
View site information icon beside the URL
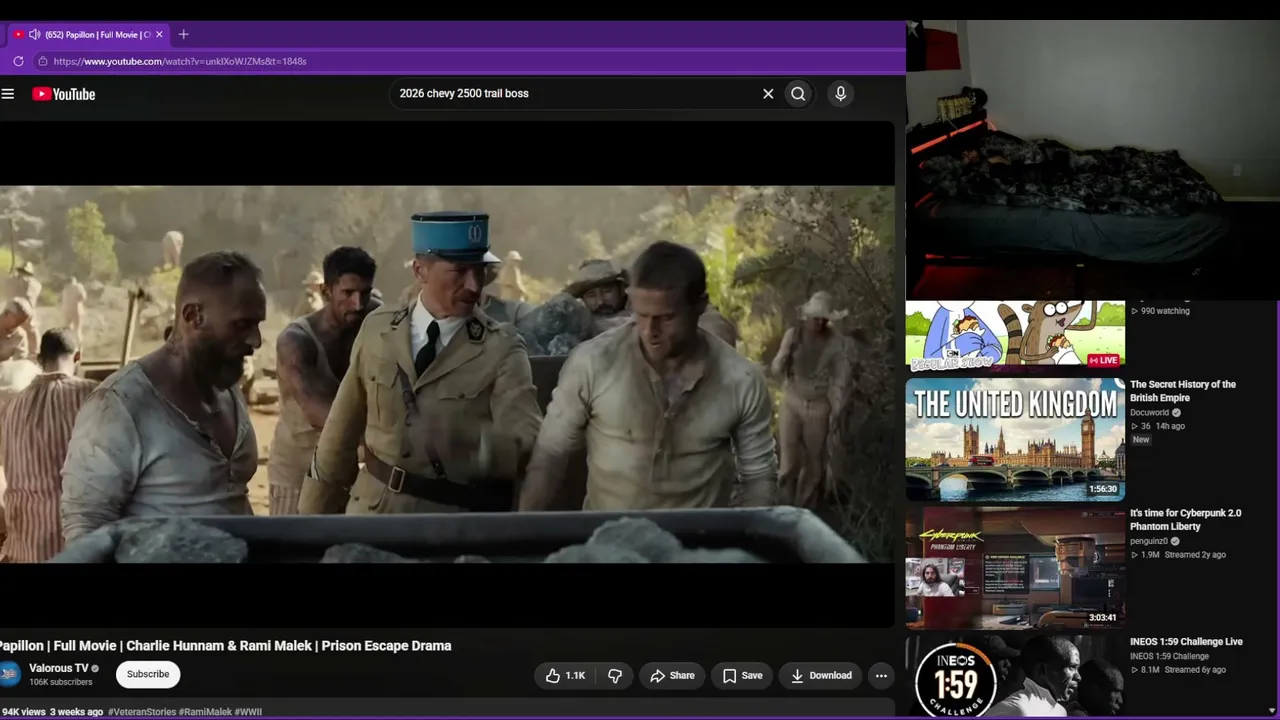point(42,61)
